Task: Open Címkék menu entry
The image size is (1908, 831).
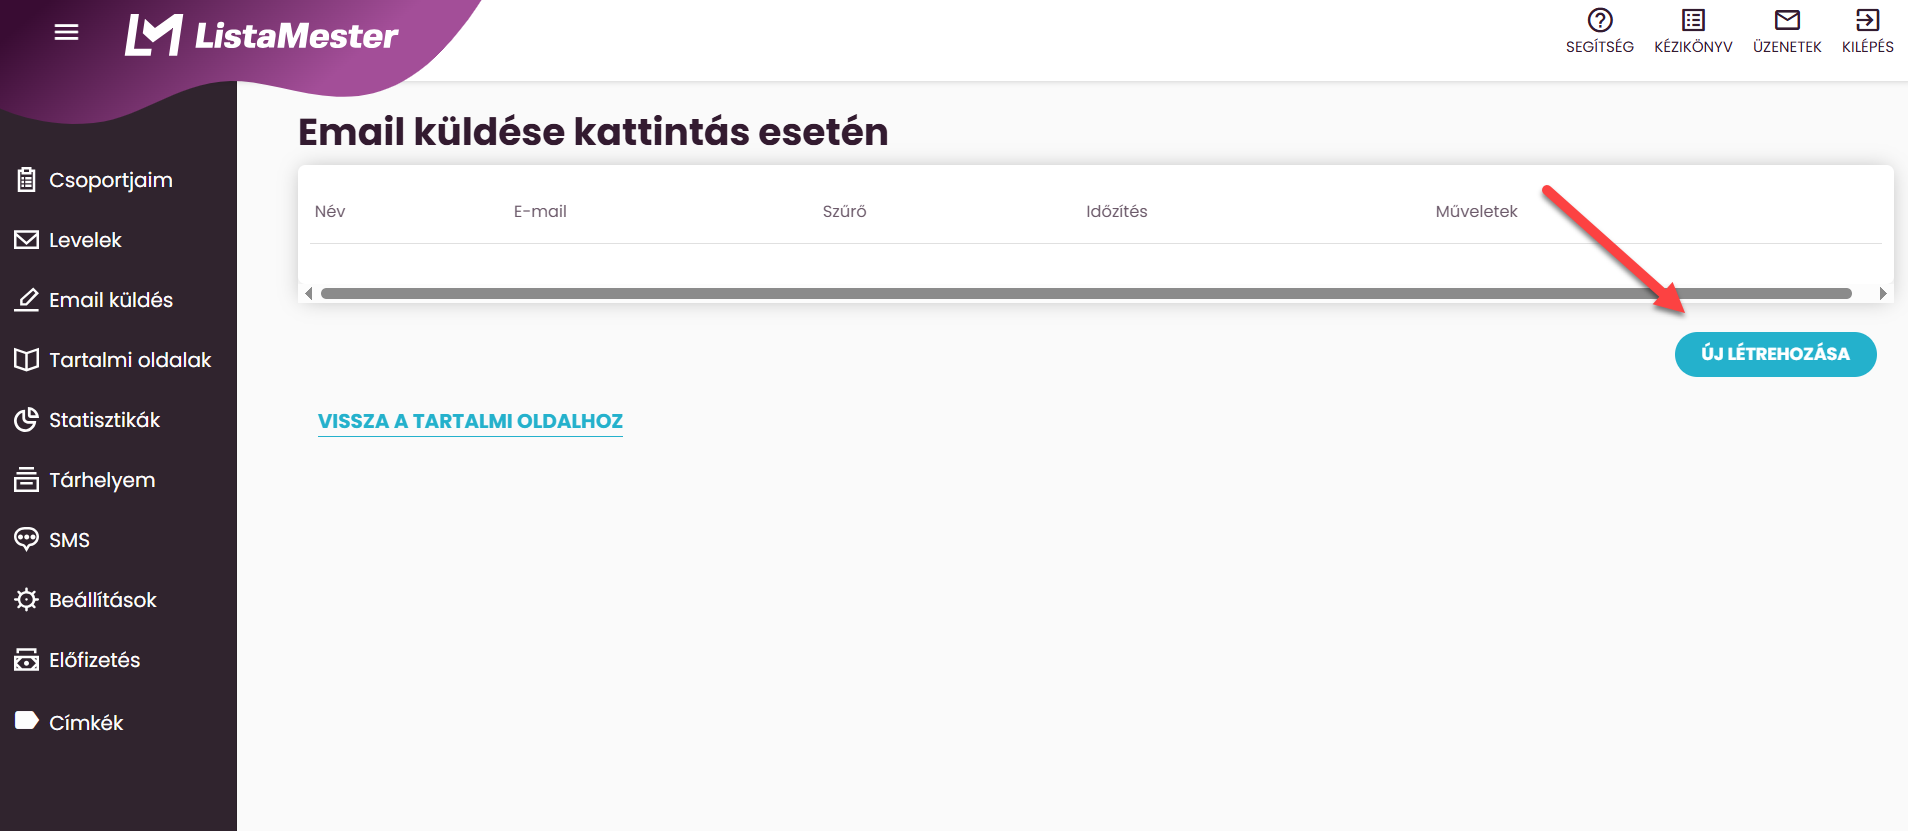Action: pos(86,722)
